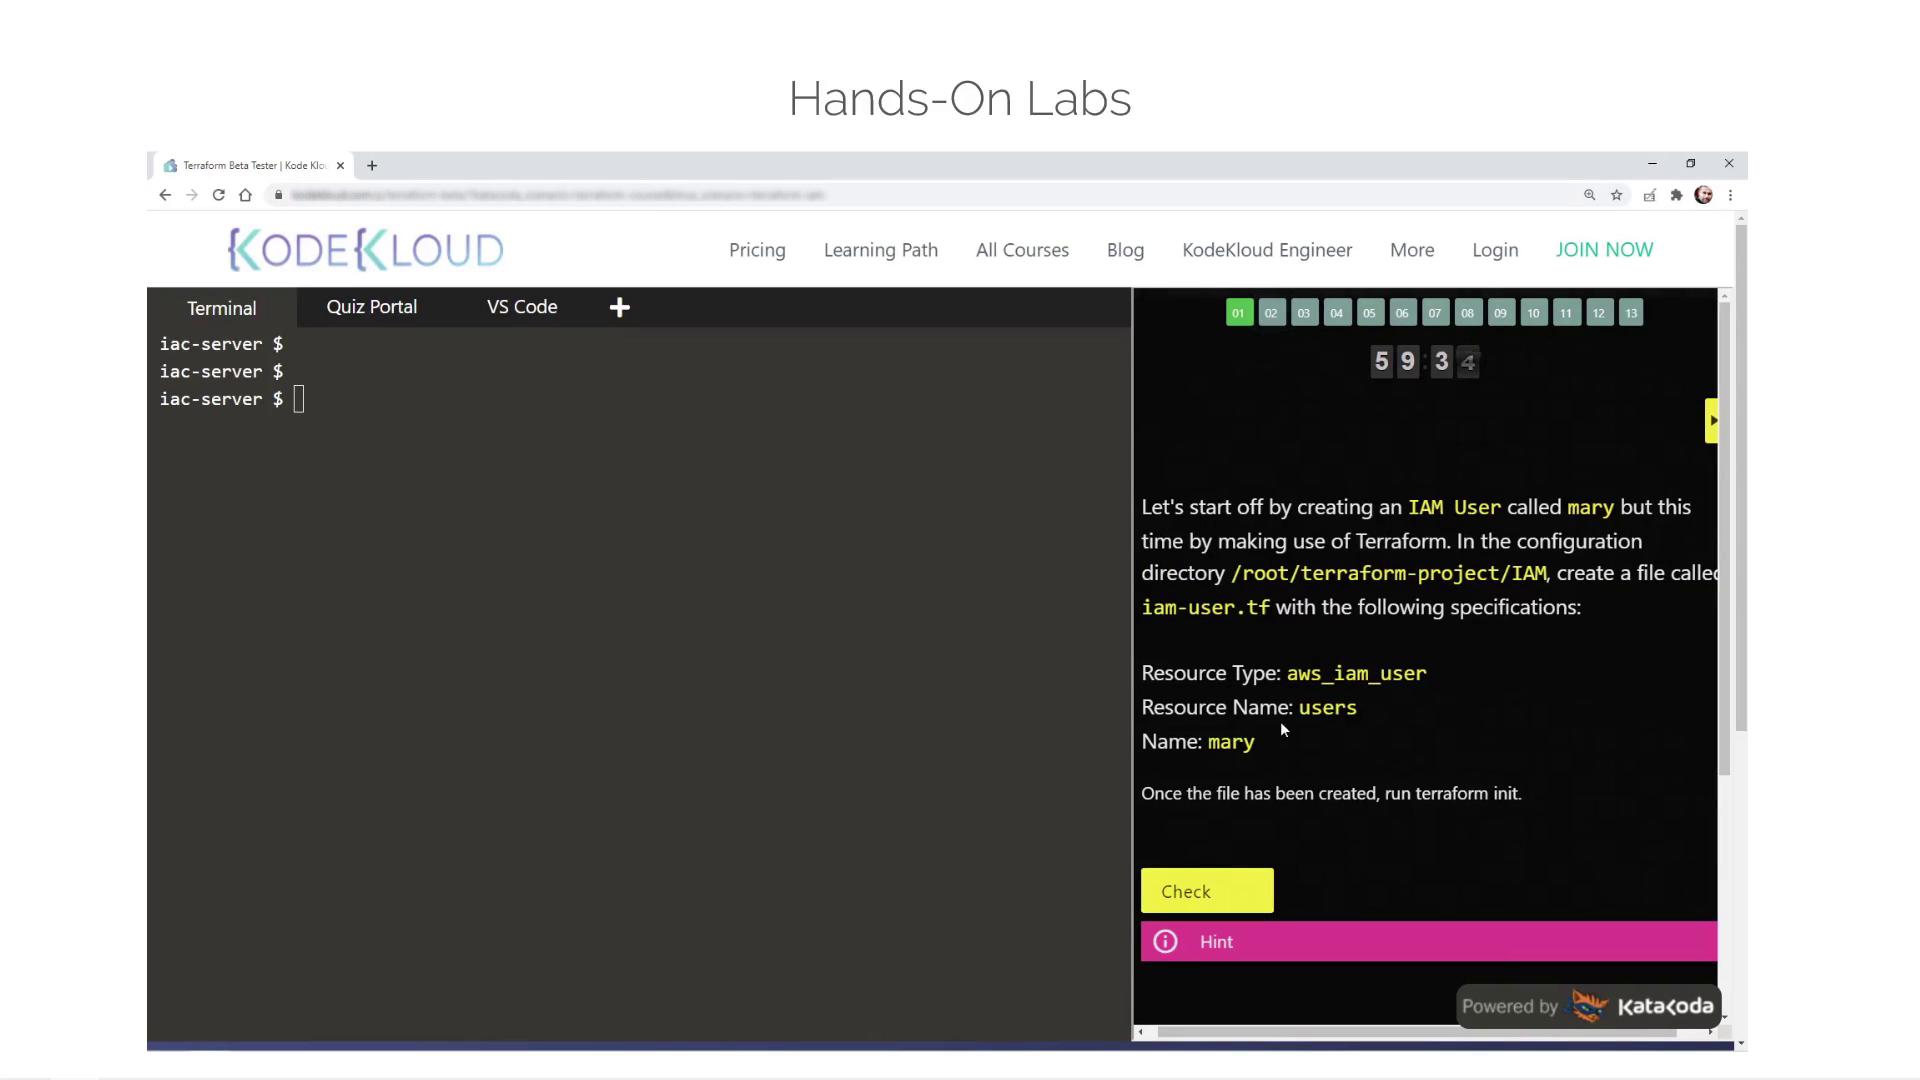The image size is (1920, 1080).
Task: Click the KodeKloud home logo
Action: (x=367, y=249)
